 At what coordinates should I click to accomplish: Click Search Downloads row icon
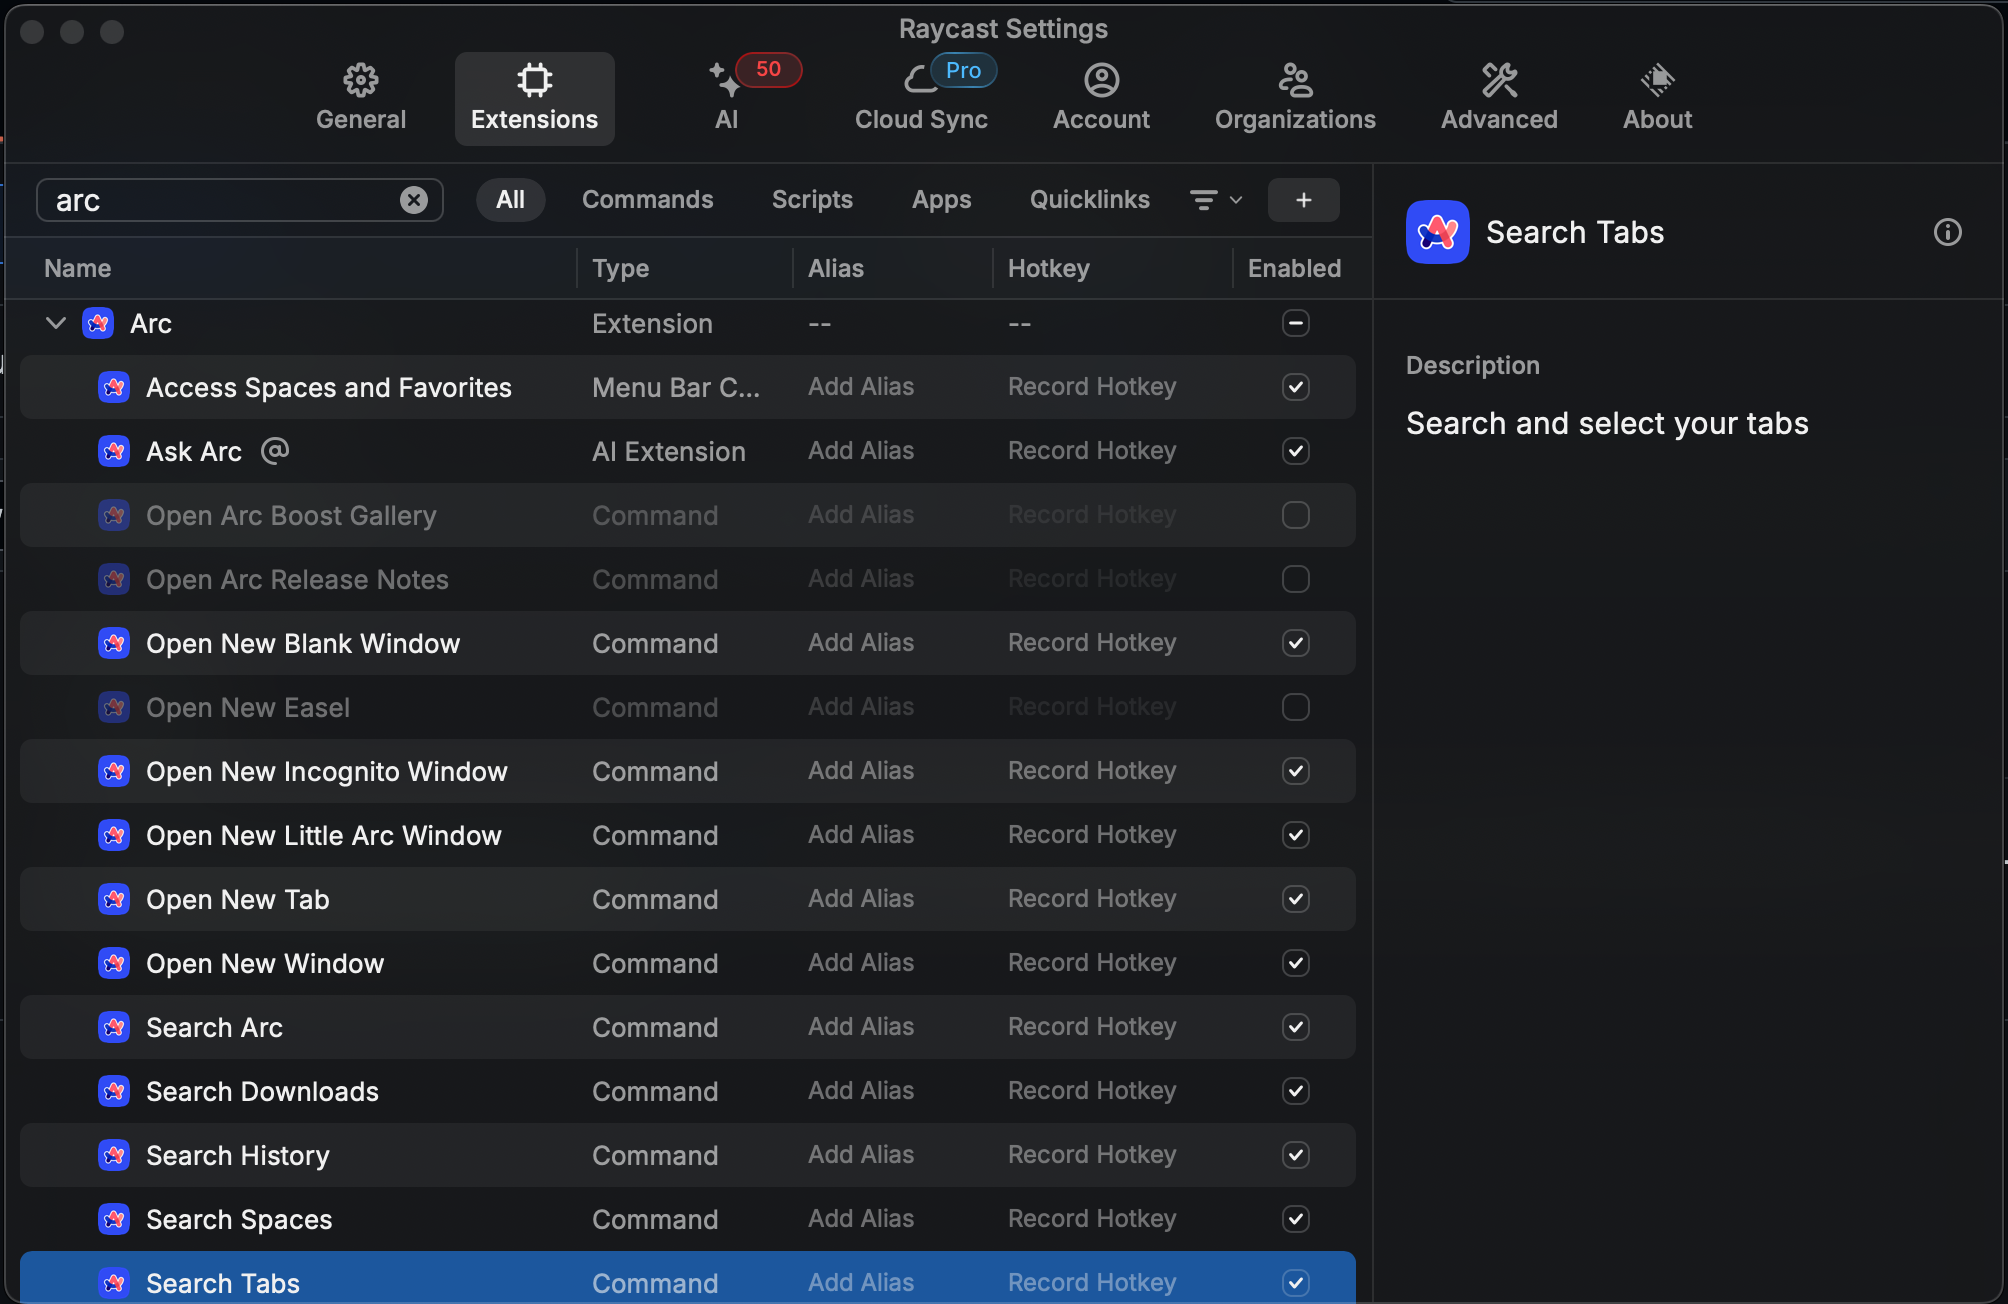pyautogui.click(x=114, y=1091)
